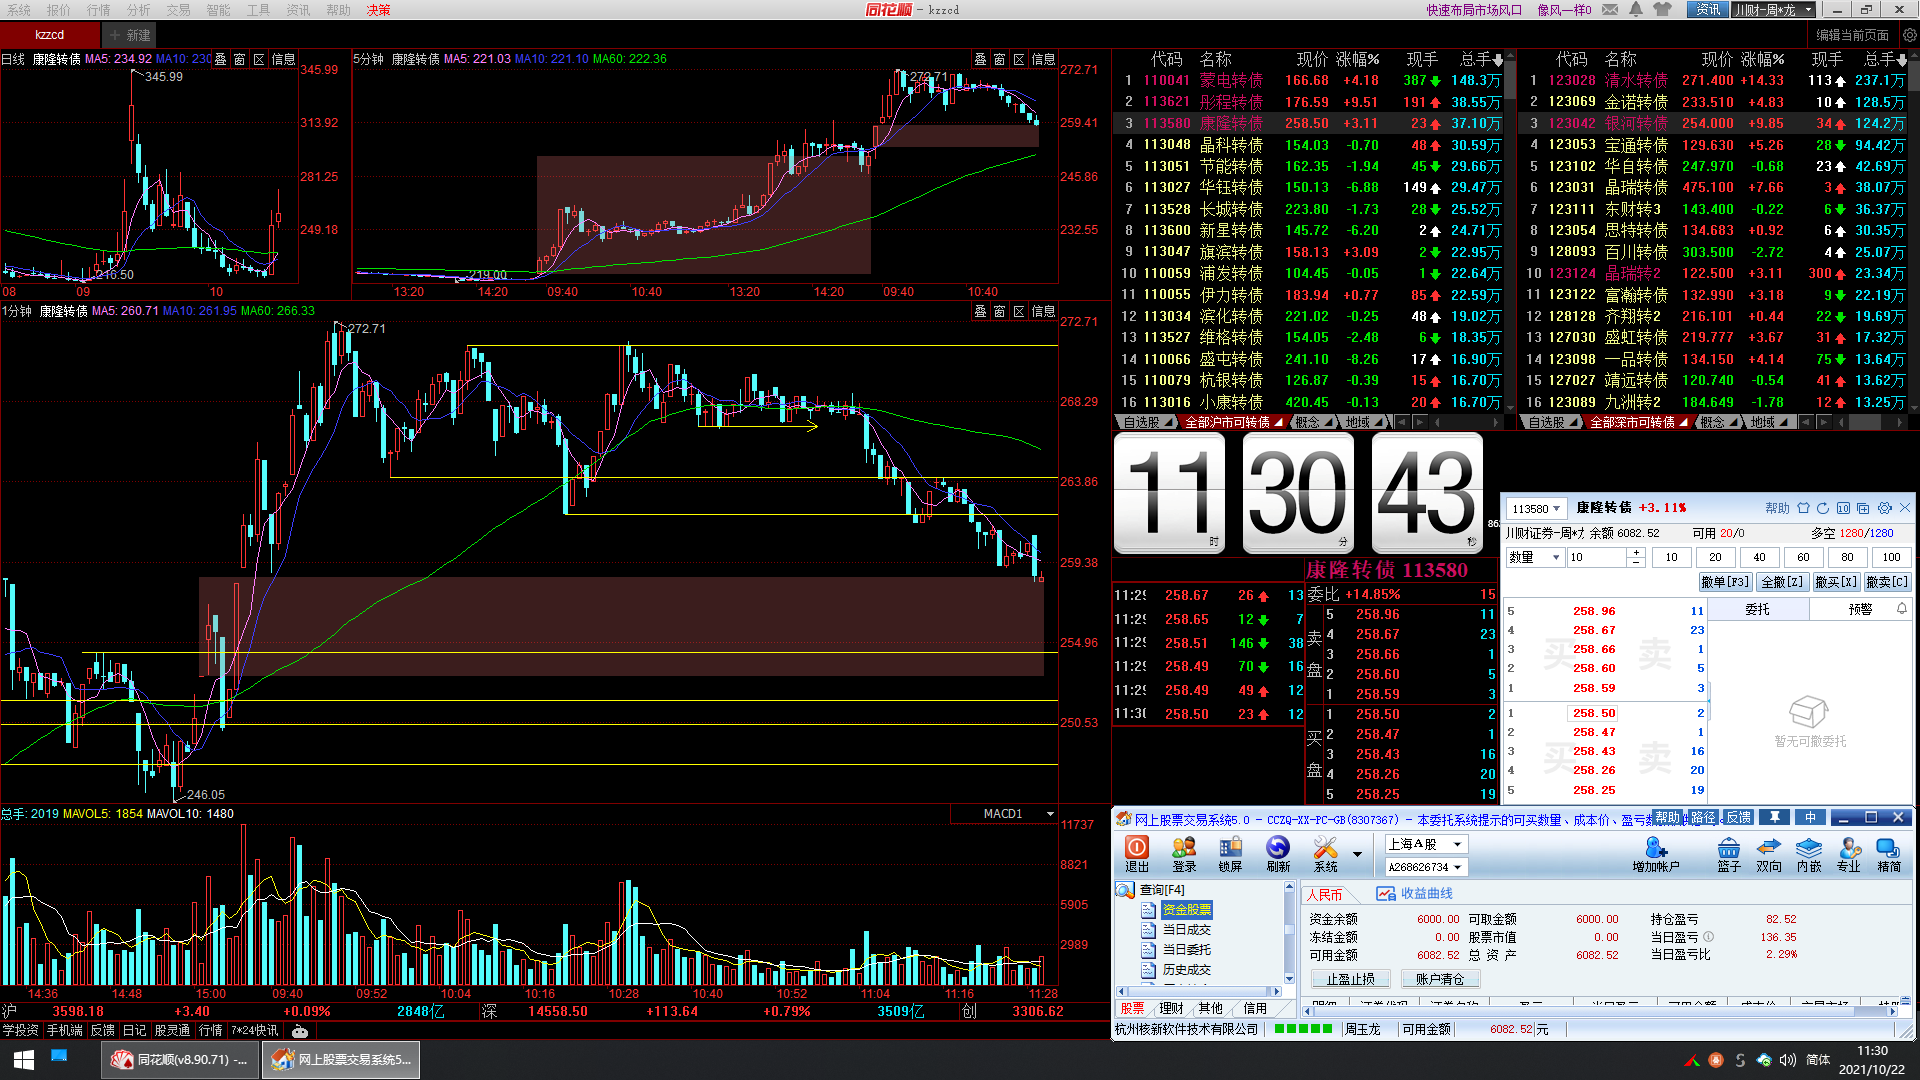Screen dimensions: 1920x1080
Task: Click the 编辑当前页面 button
Action: [x=1853, y=35]
